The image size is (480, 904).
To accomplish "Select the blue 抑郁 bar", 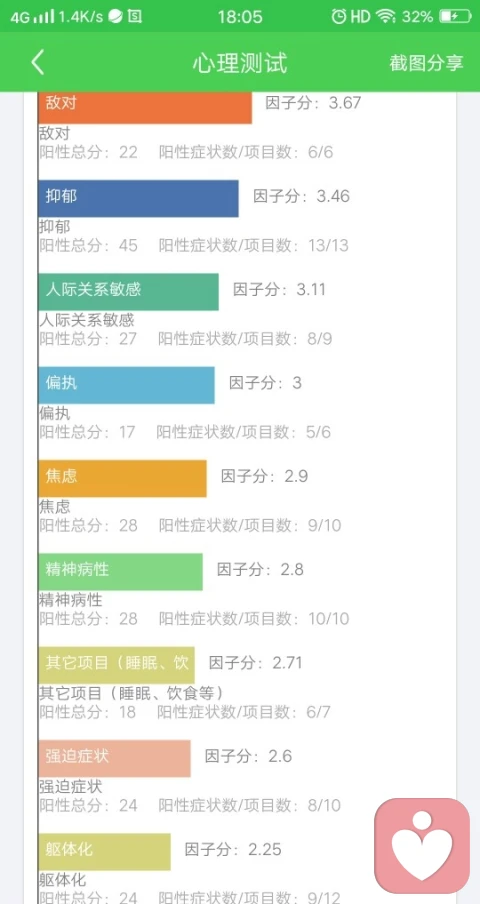I will [x=138, y=198].
